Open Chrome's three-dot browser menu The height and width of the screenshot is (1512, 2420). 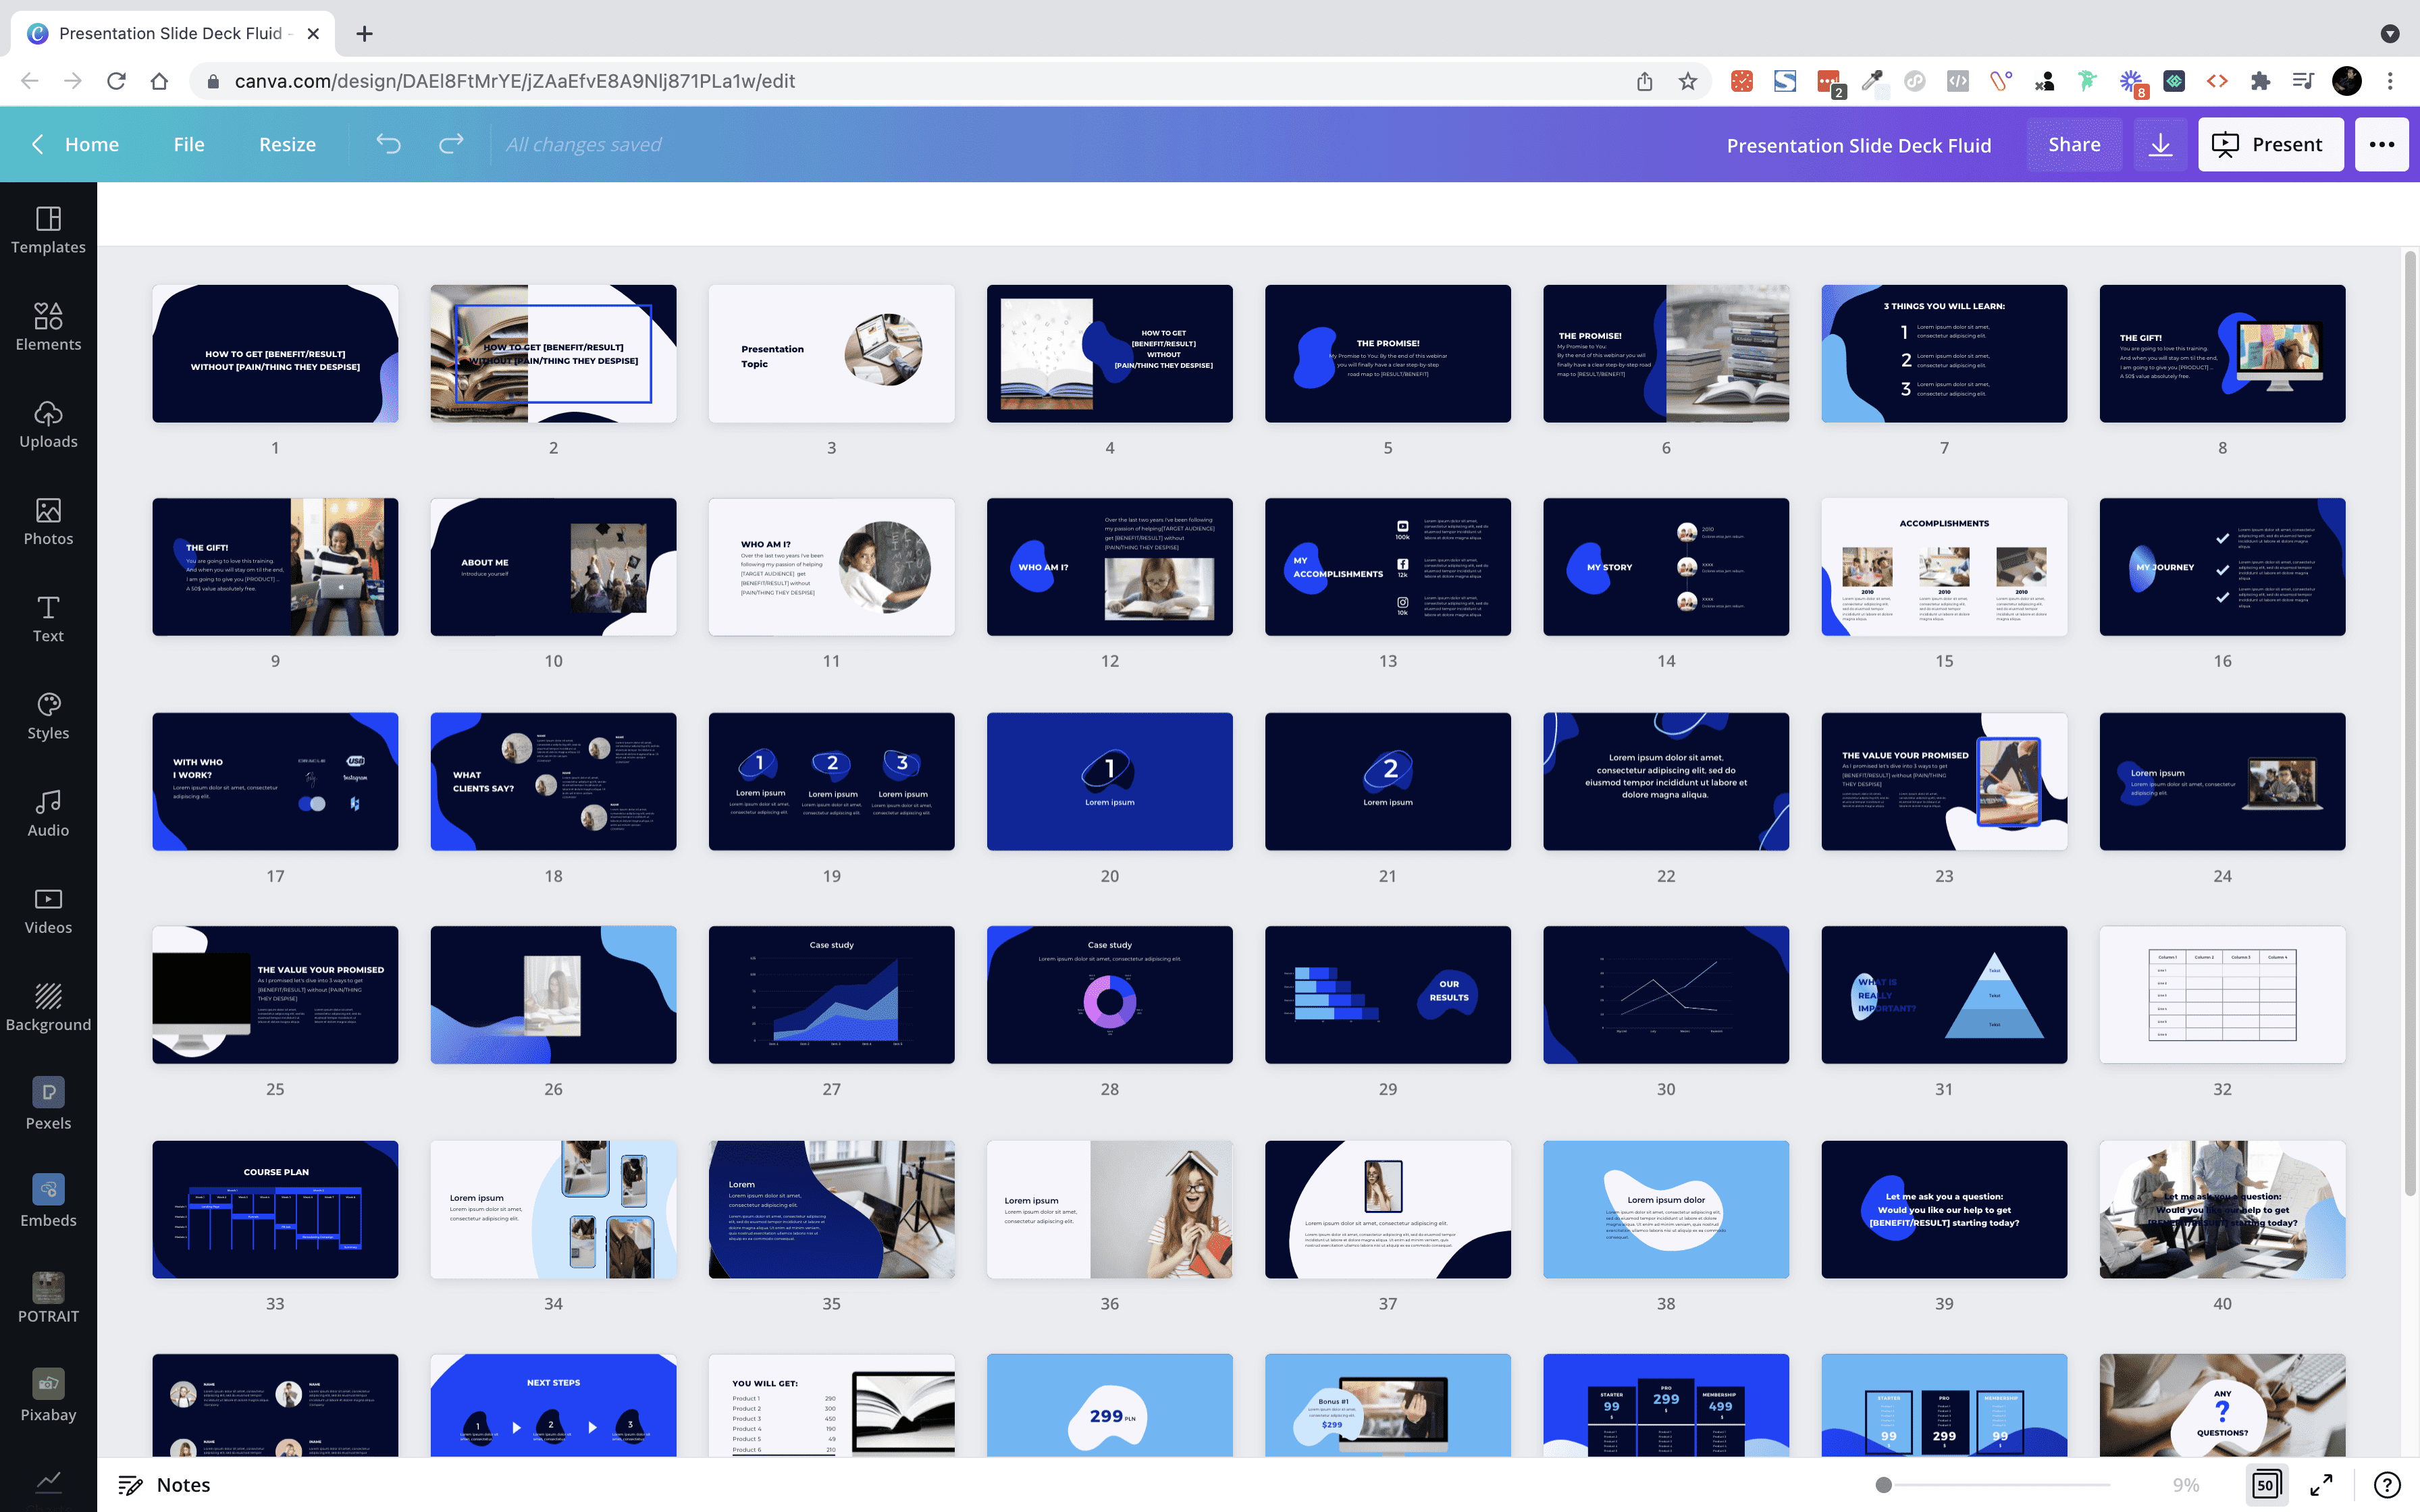[2390, 81]
